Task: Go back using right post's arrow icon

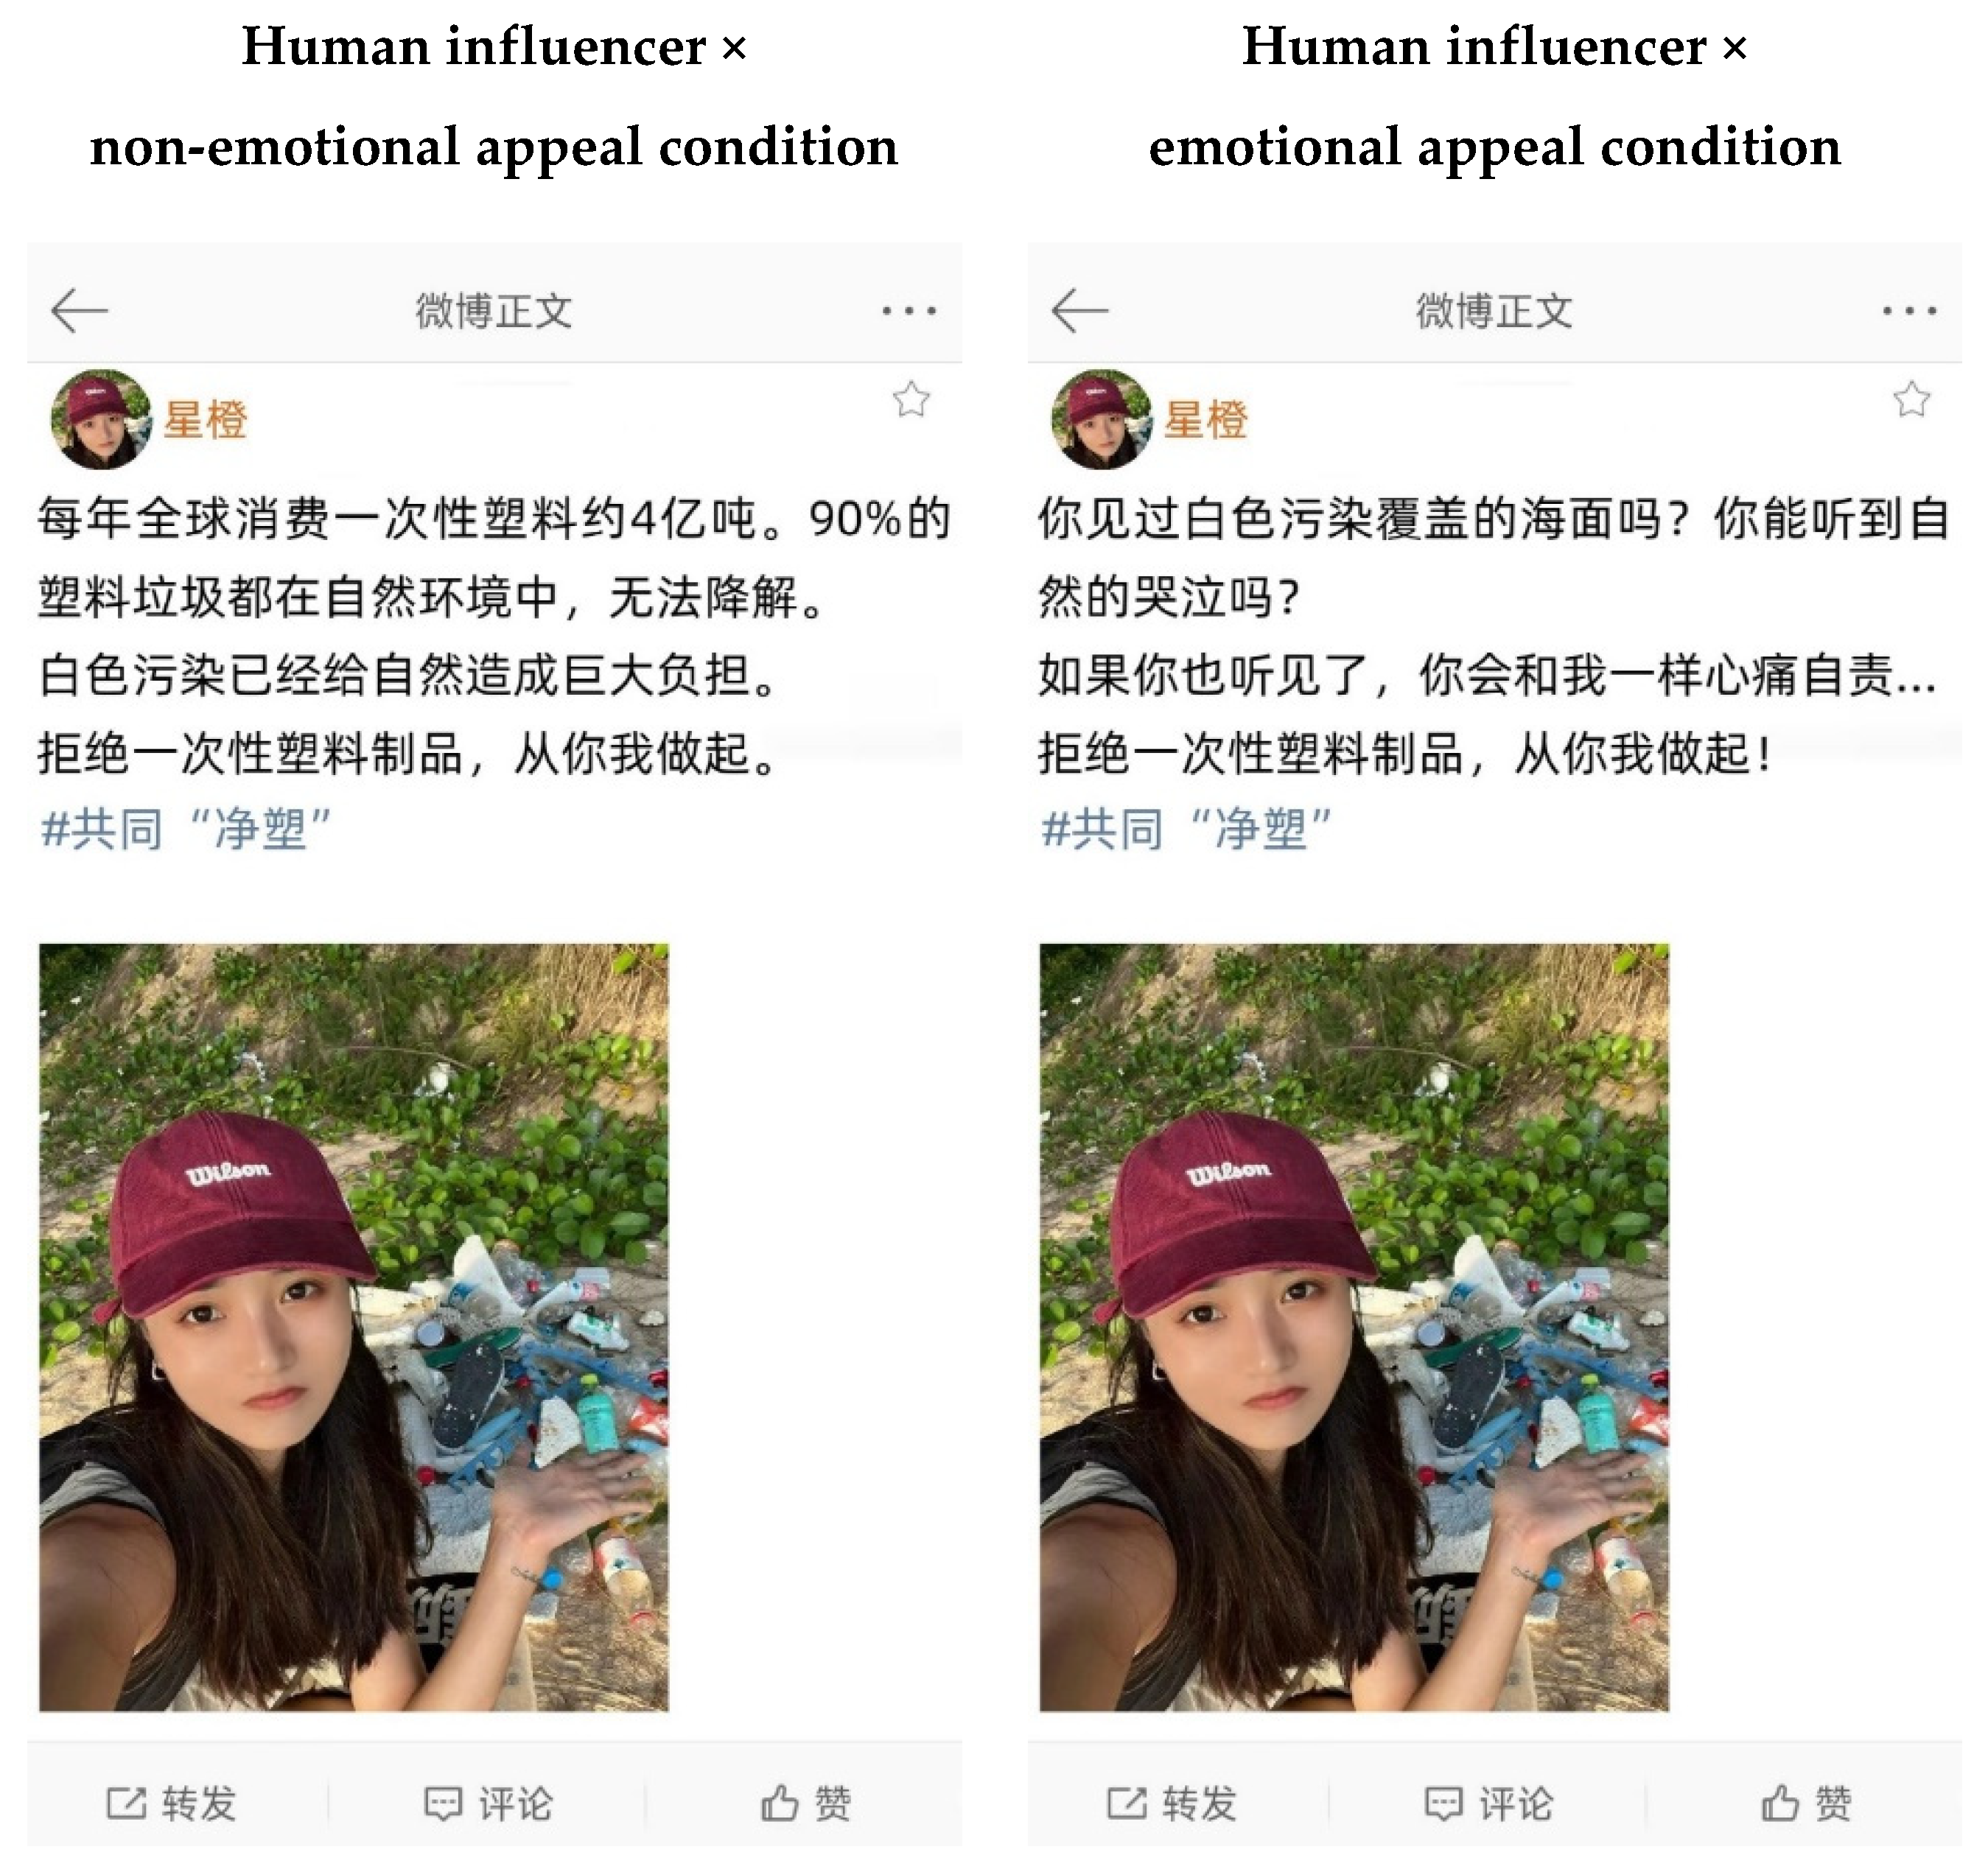Action: (1080, 310)
